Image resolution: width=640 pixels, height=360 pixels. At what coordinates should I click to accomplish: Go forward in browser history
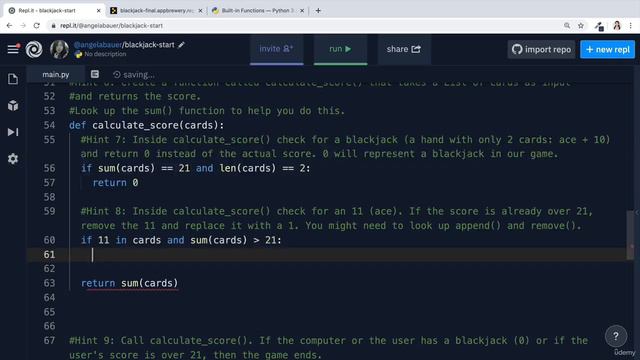(x=23, y=25)
